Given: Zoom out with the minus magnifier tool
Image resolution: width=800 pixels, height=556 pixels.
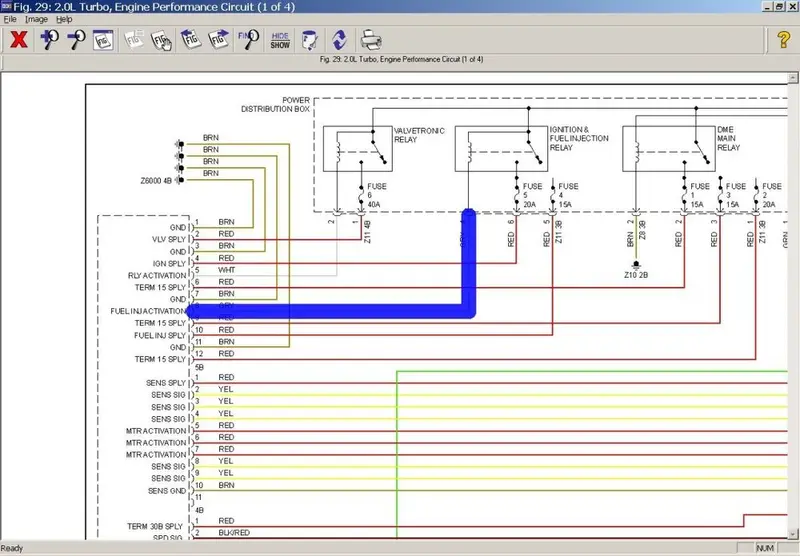Looking at the screenshot, I should click(x=76, y=39).
